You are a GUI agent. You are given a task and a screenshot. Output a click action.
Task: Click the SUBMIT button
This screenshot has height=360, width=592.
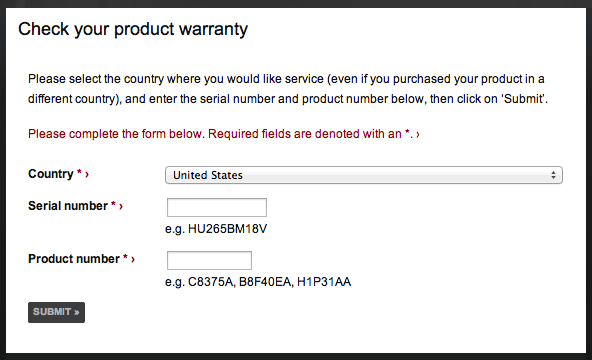56,312
